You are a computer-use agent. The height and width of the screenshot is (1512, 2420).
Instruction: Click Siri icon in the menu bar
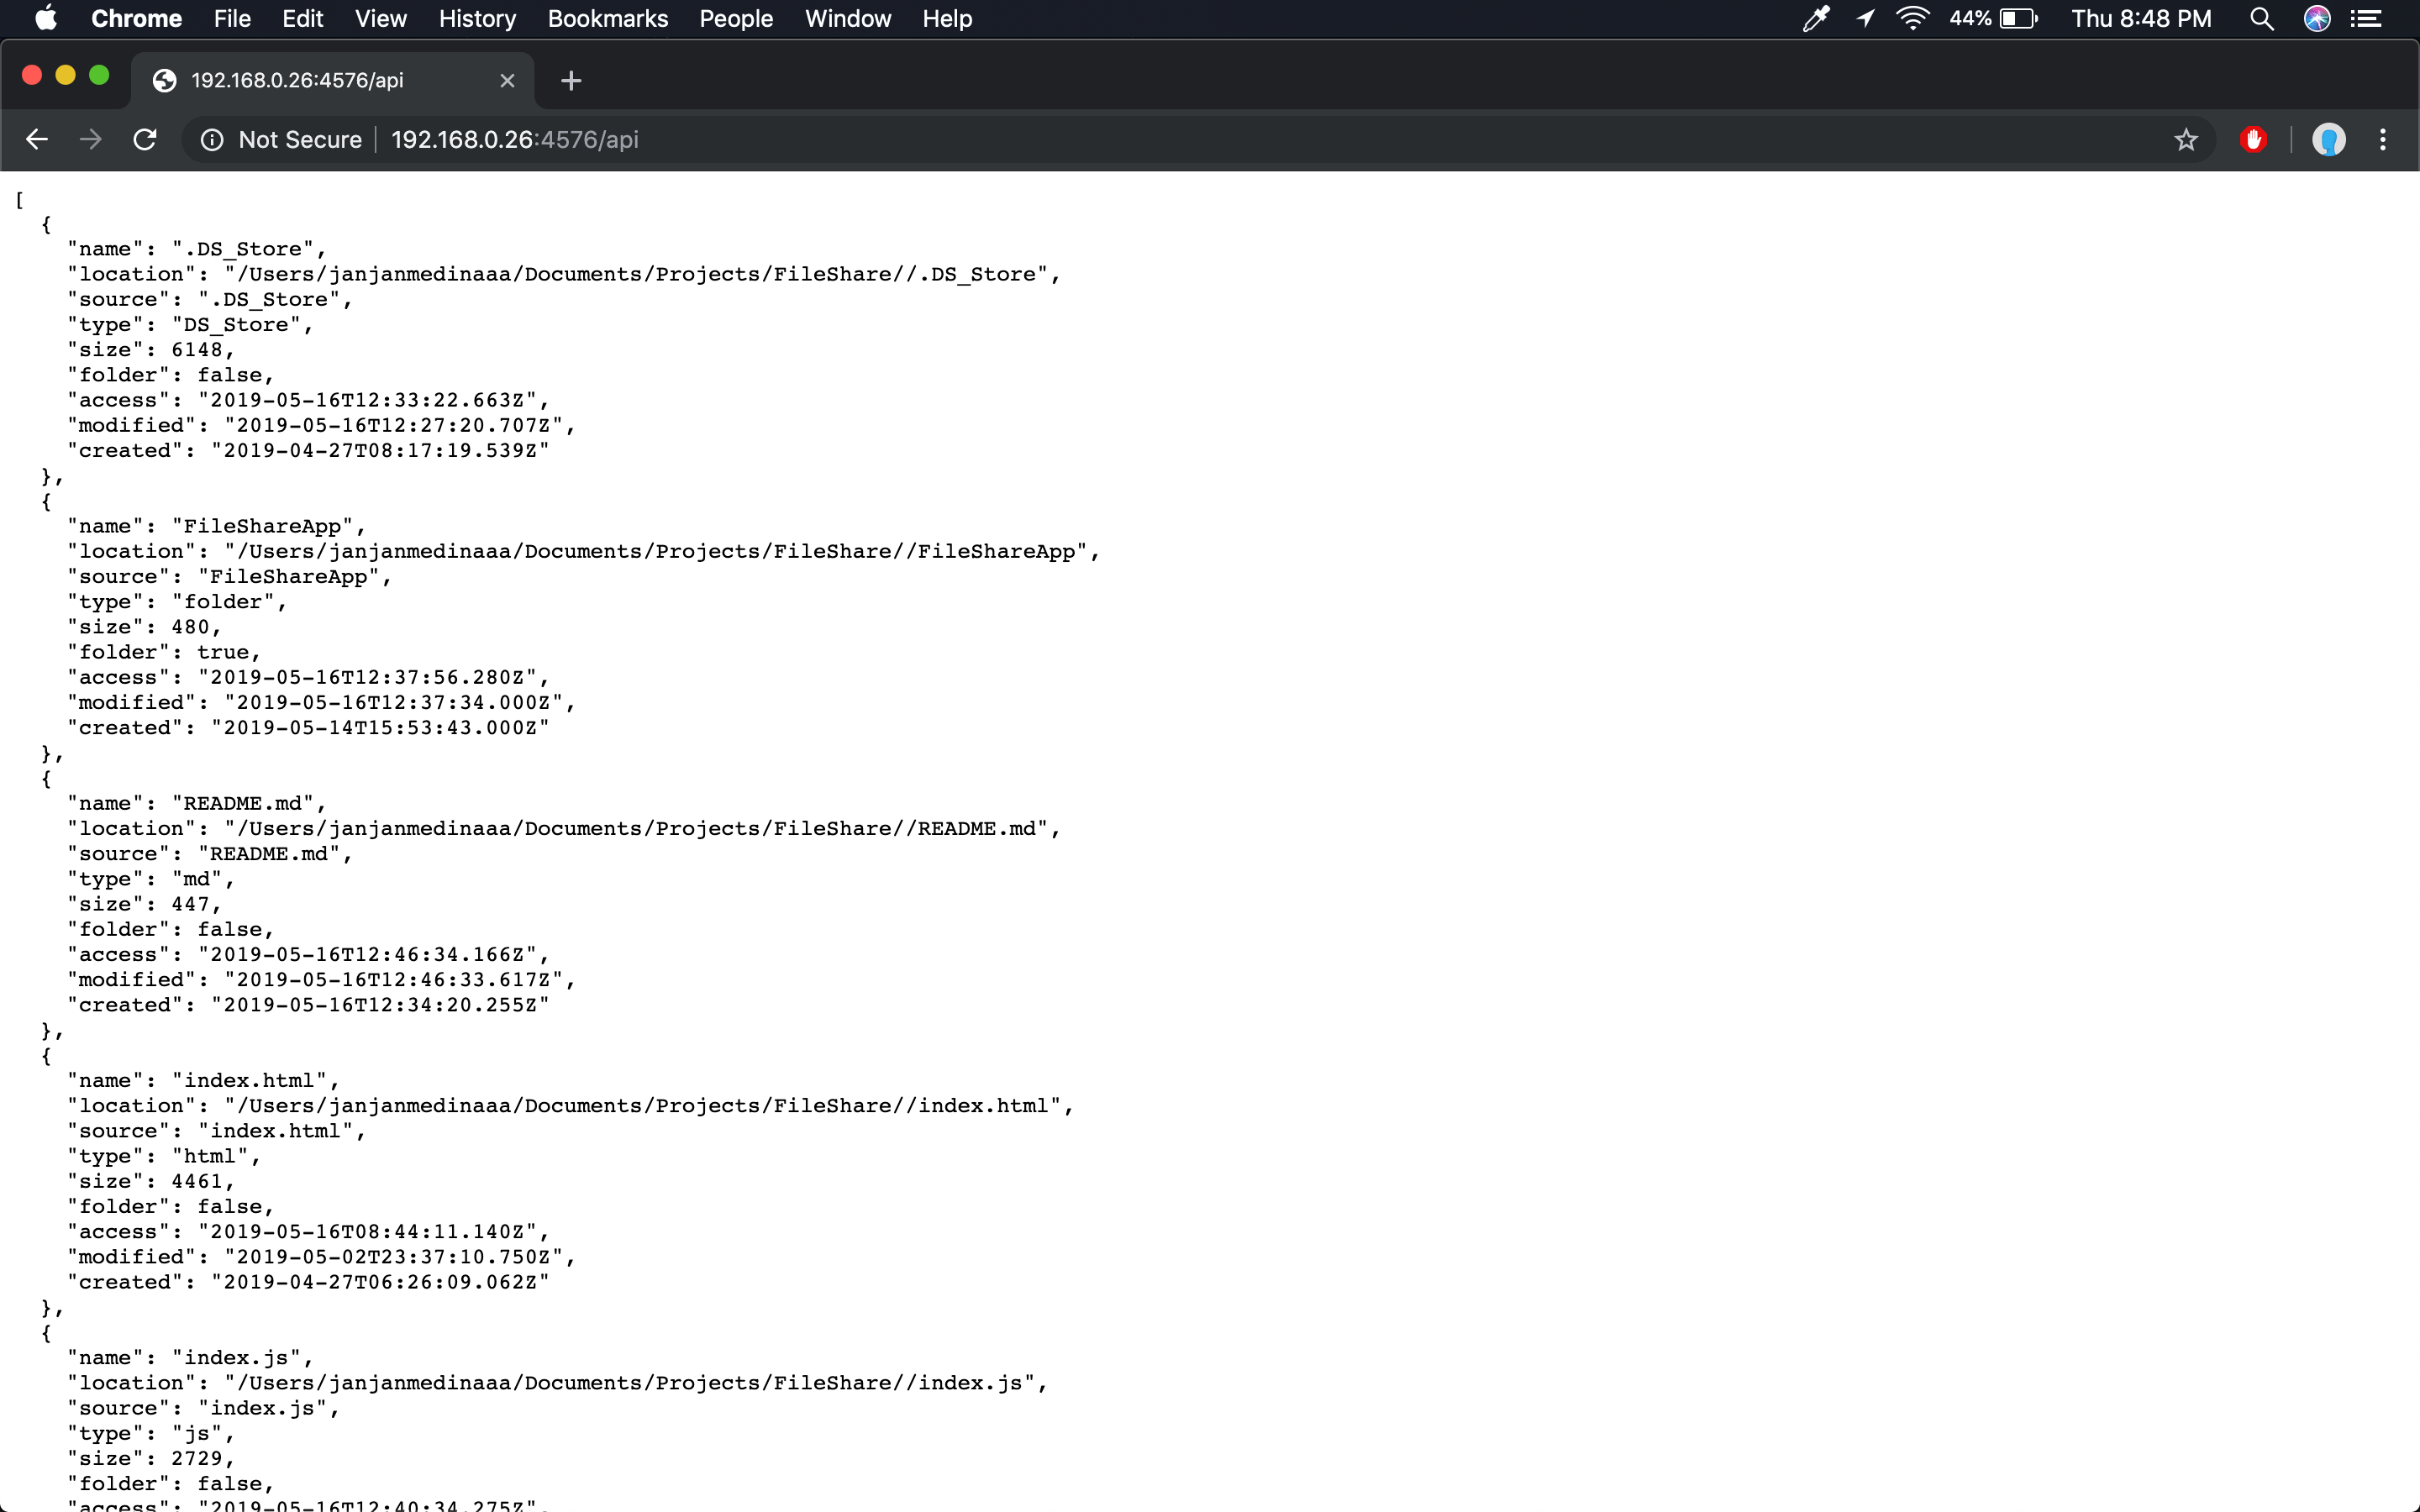[x=2317, y=18]
